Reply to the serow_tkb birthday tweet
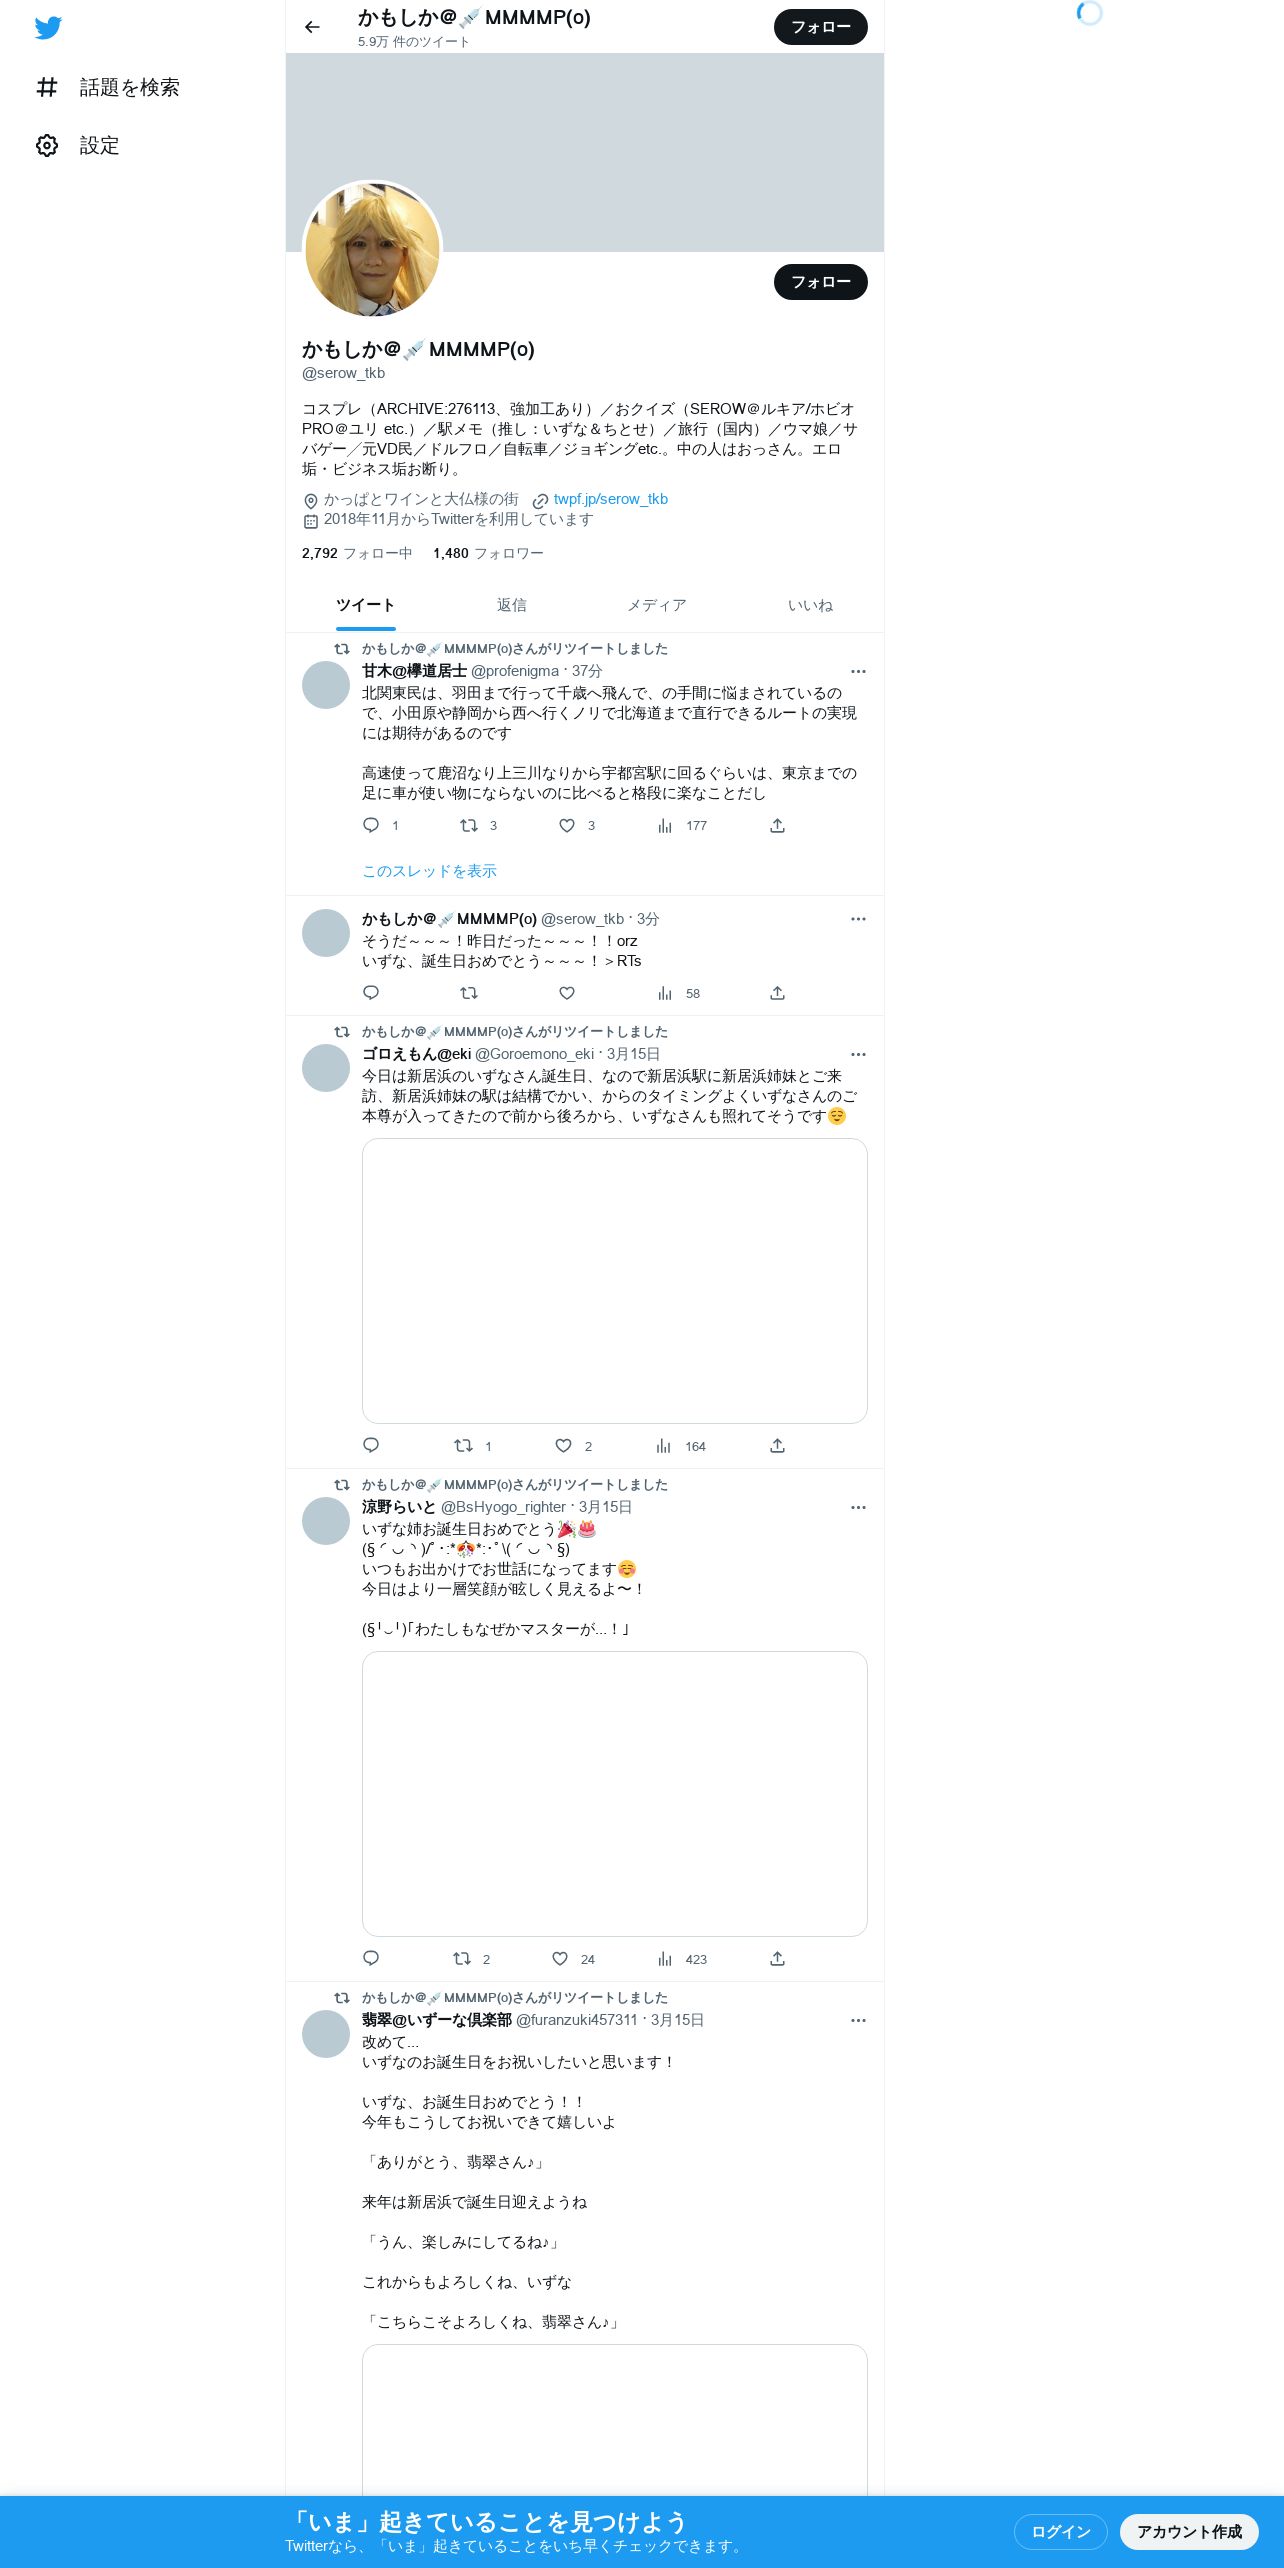 371,993
